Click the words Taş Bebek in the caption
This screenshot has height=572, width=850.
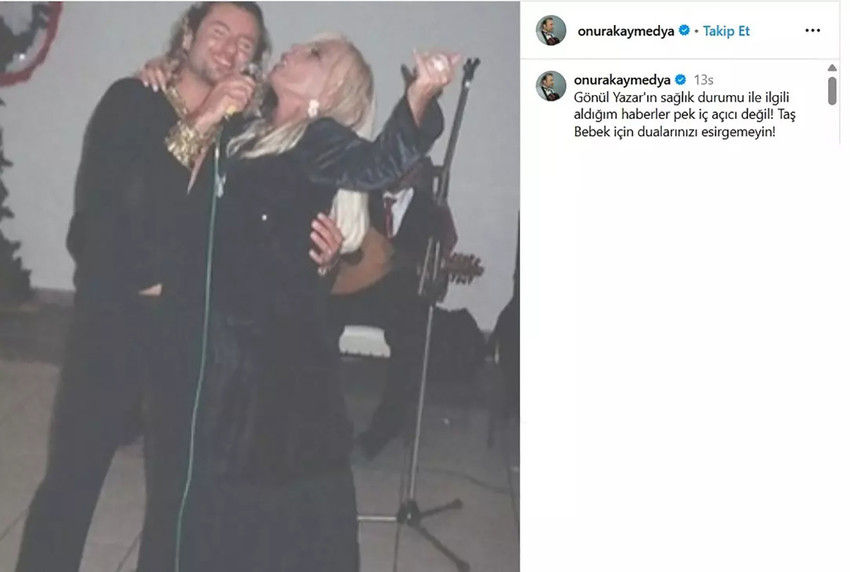(x=684, y=123)
